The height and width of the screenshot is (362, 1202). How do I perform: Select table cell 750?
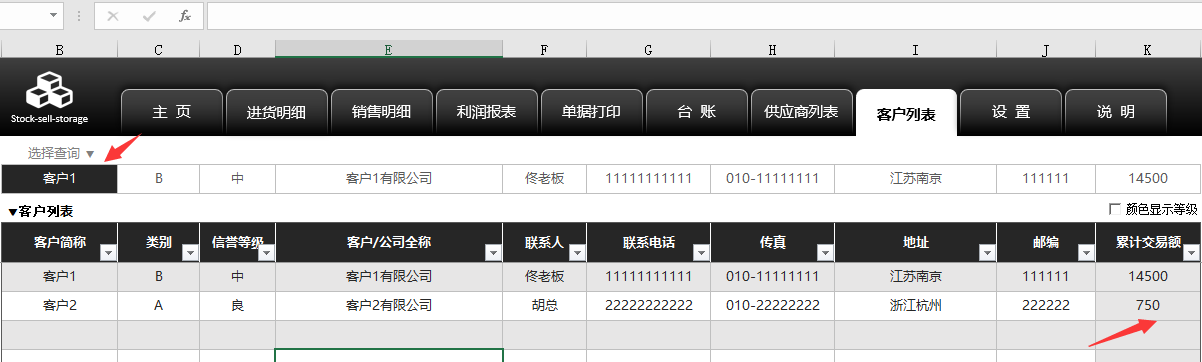click(x=1148, y=305)
